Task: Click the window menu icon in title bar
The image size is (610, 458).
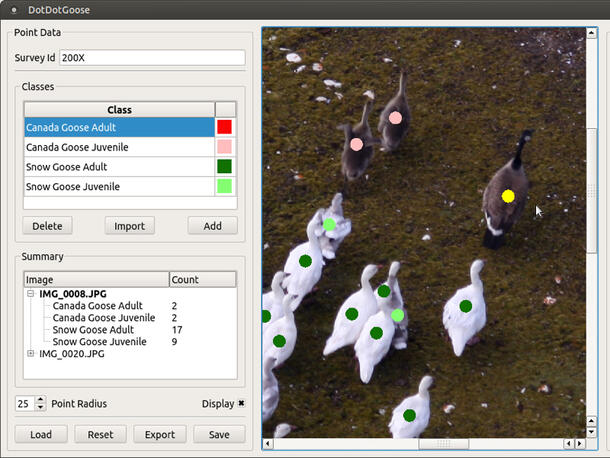Action: [x=14, y=10]
